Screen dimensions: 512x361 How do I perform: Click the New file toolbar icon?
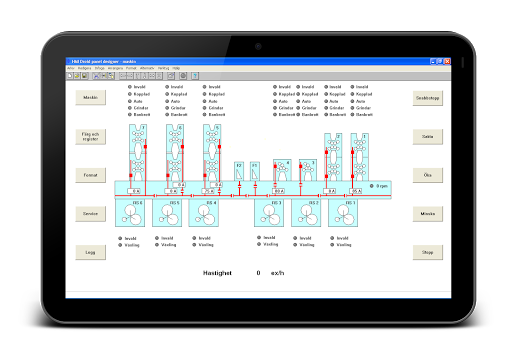tap(70, 76)
